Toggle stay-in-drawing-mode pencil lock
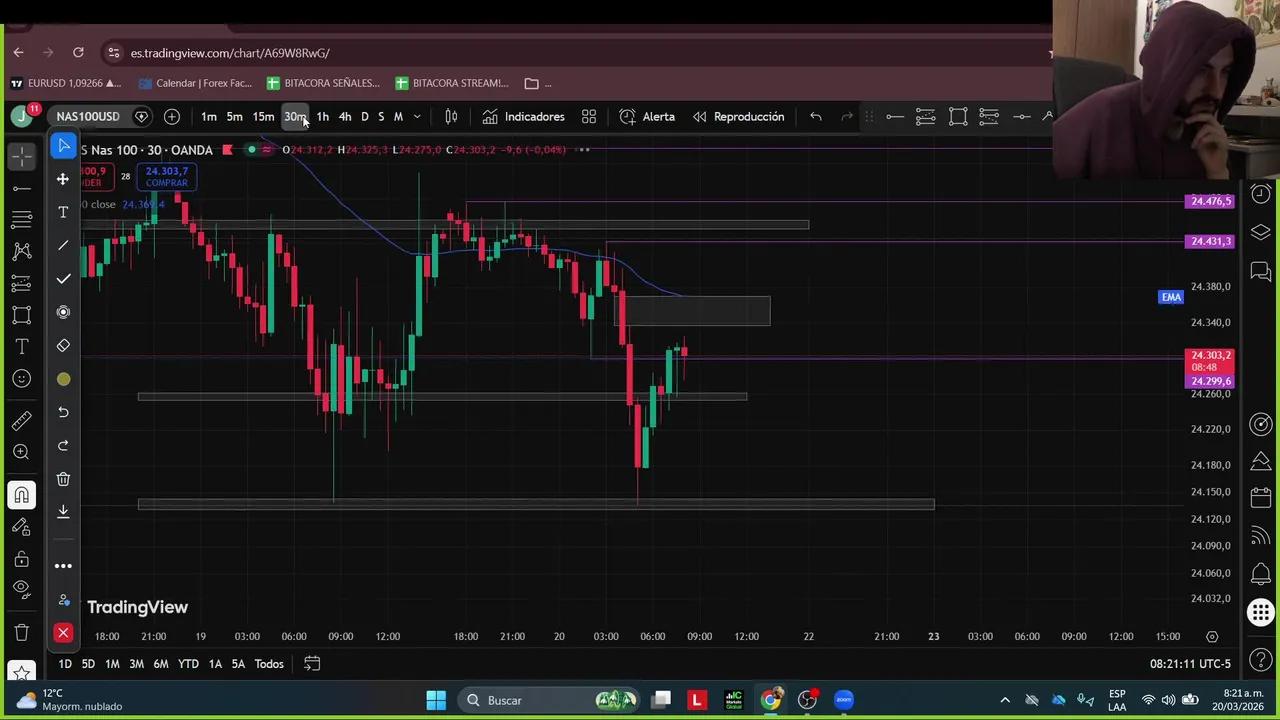The width and height of the screenshot is (1280, 720). [21, 527]
